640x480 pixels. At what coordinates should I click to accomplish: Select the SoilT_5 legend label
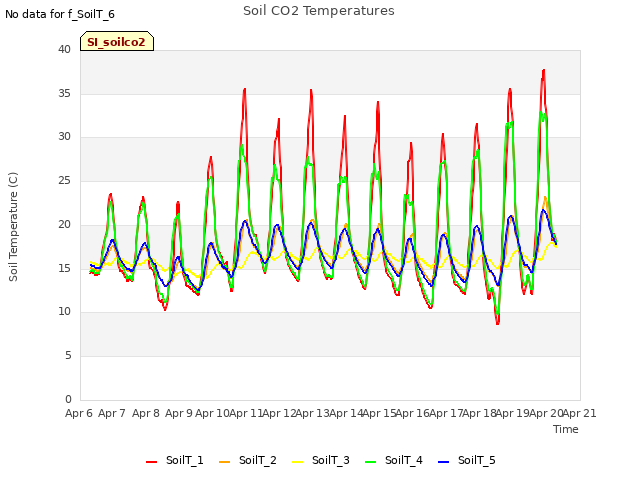click(x=477, y=460)
